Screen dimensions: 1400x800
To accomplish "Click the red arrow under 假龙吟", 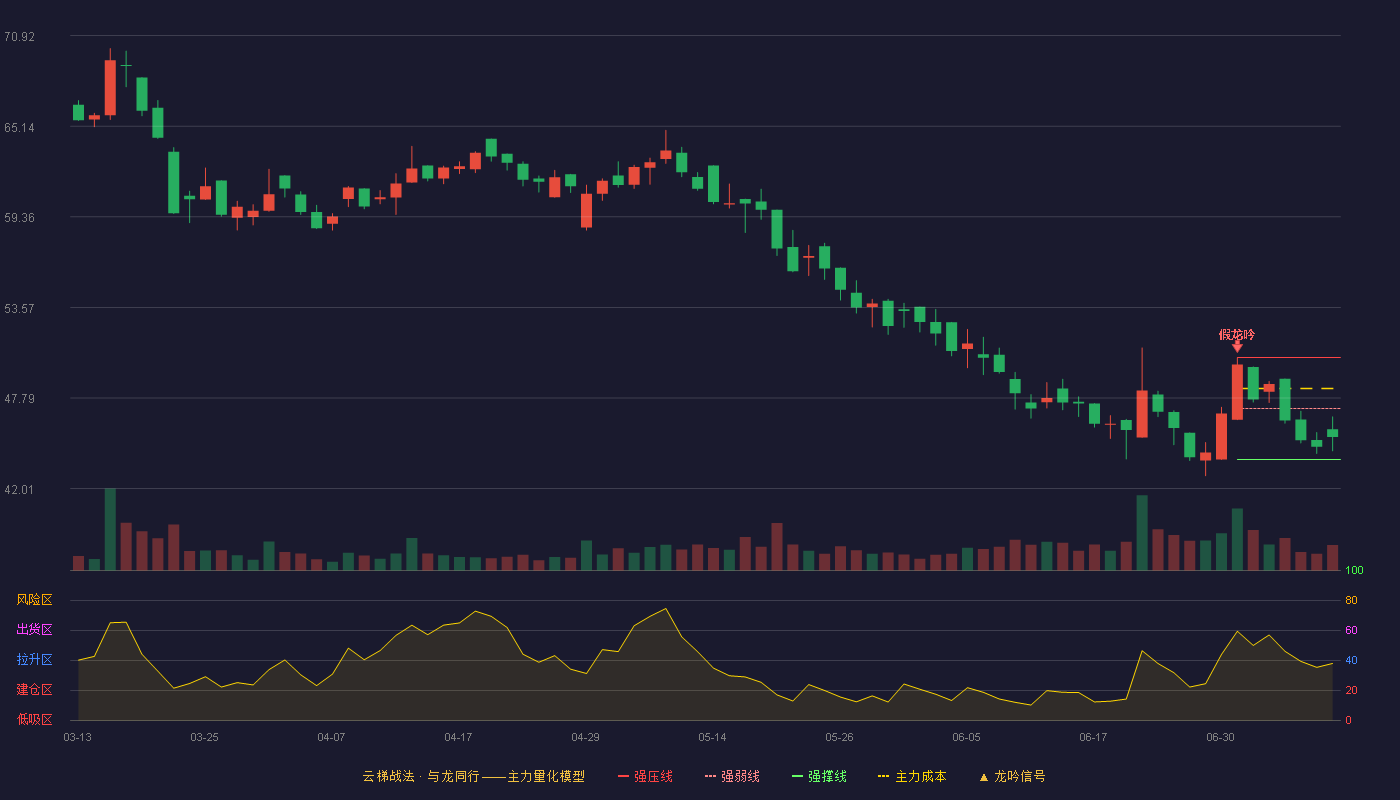I will [1237, 347].
